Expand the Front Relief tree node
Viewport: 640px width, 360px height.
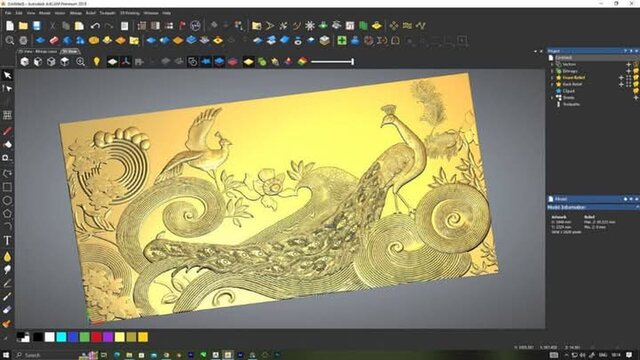tap(552, 78)
